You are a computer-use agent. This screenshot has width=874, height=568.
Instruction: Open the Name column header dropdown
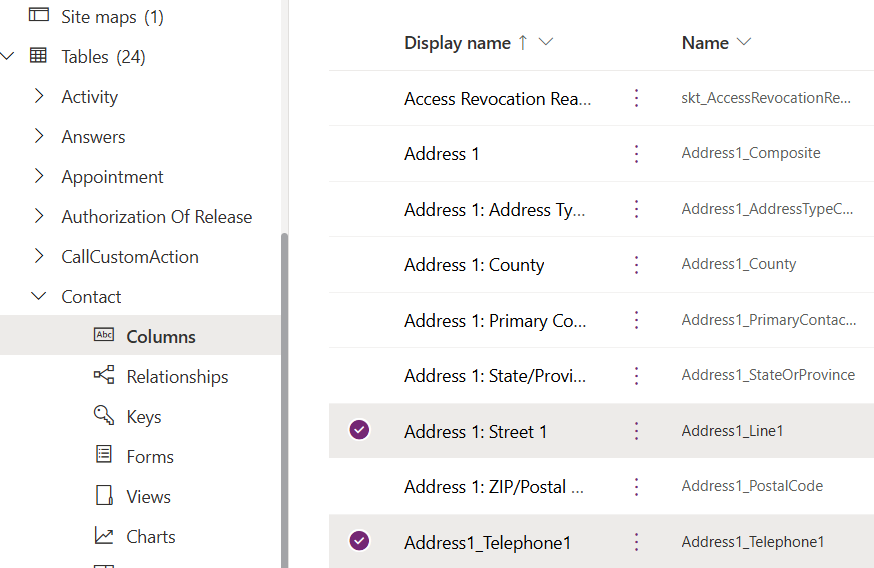(x=744, y=43)
